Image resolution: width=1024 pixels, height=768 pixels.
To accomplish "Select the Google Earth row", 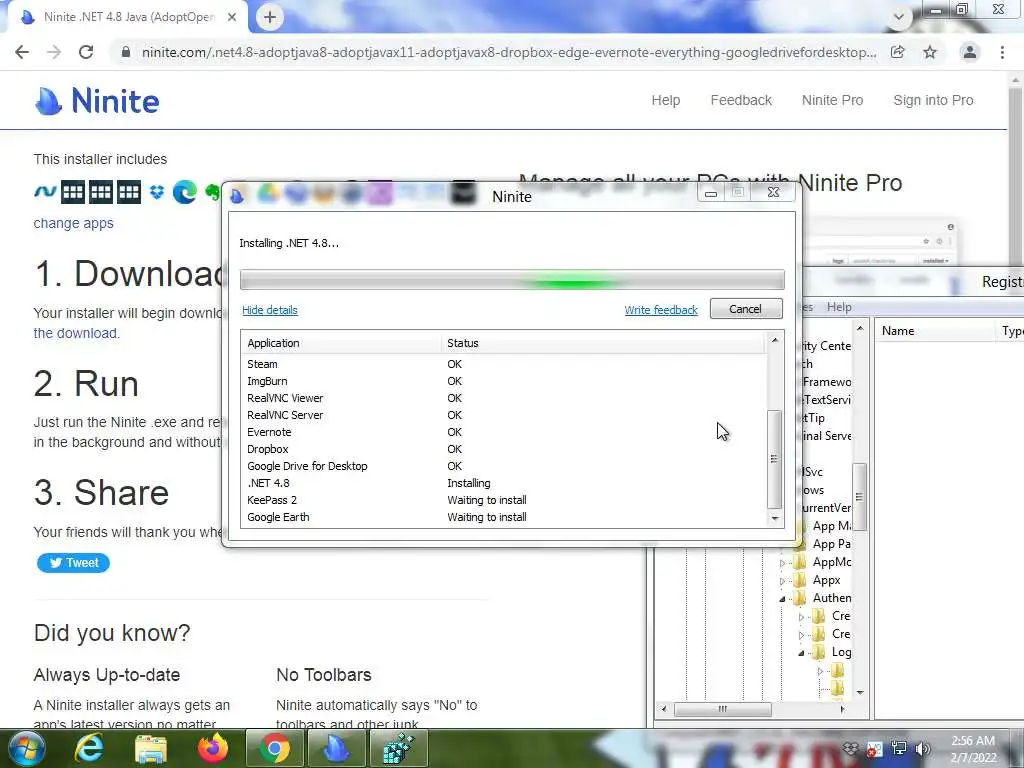I will pos(504,517).
